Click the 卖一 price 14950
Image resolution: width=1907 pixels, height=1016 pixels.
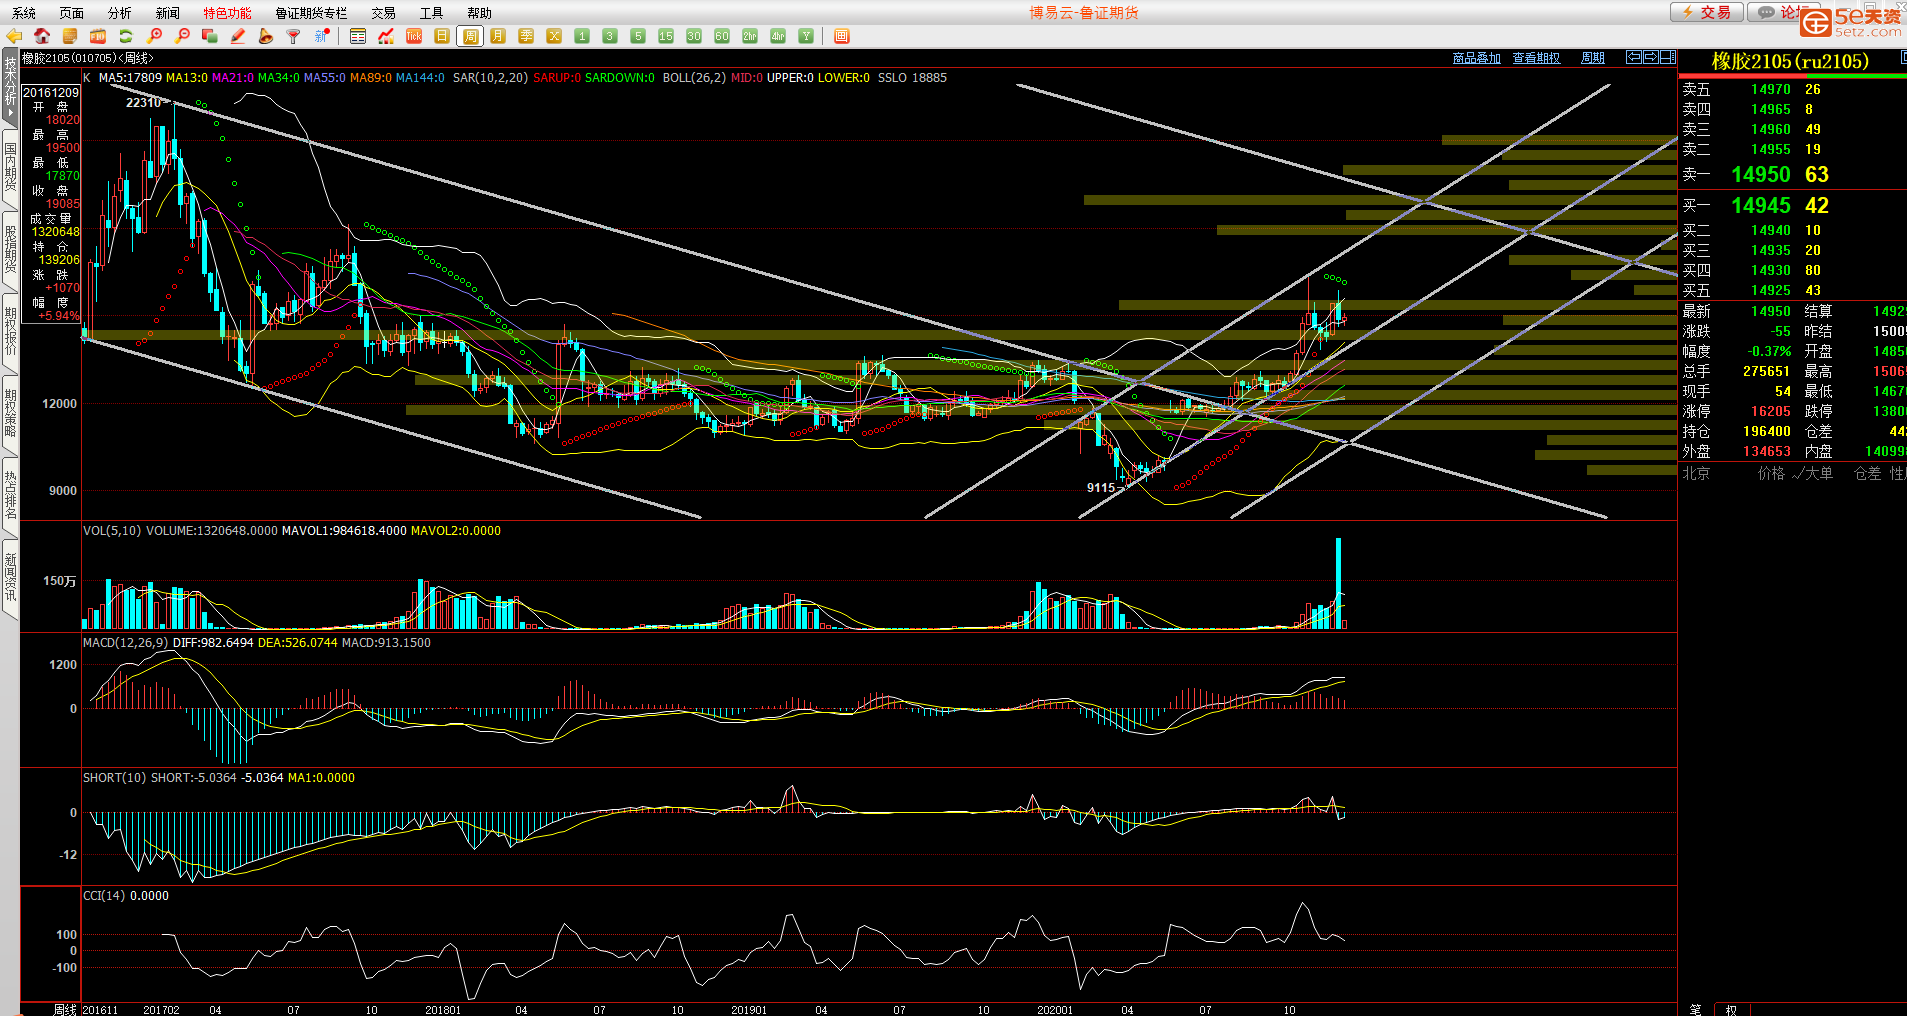click(1761, 175)
